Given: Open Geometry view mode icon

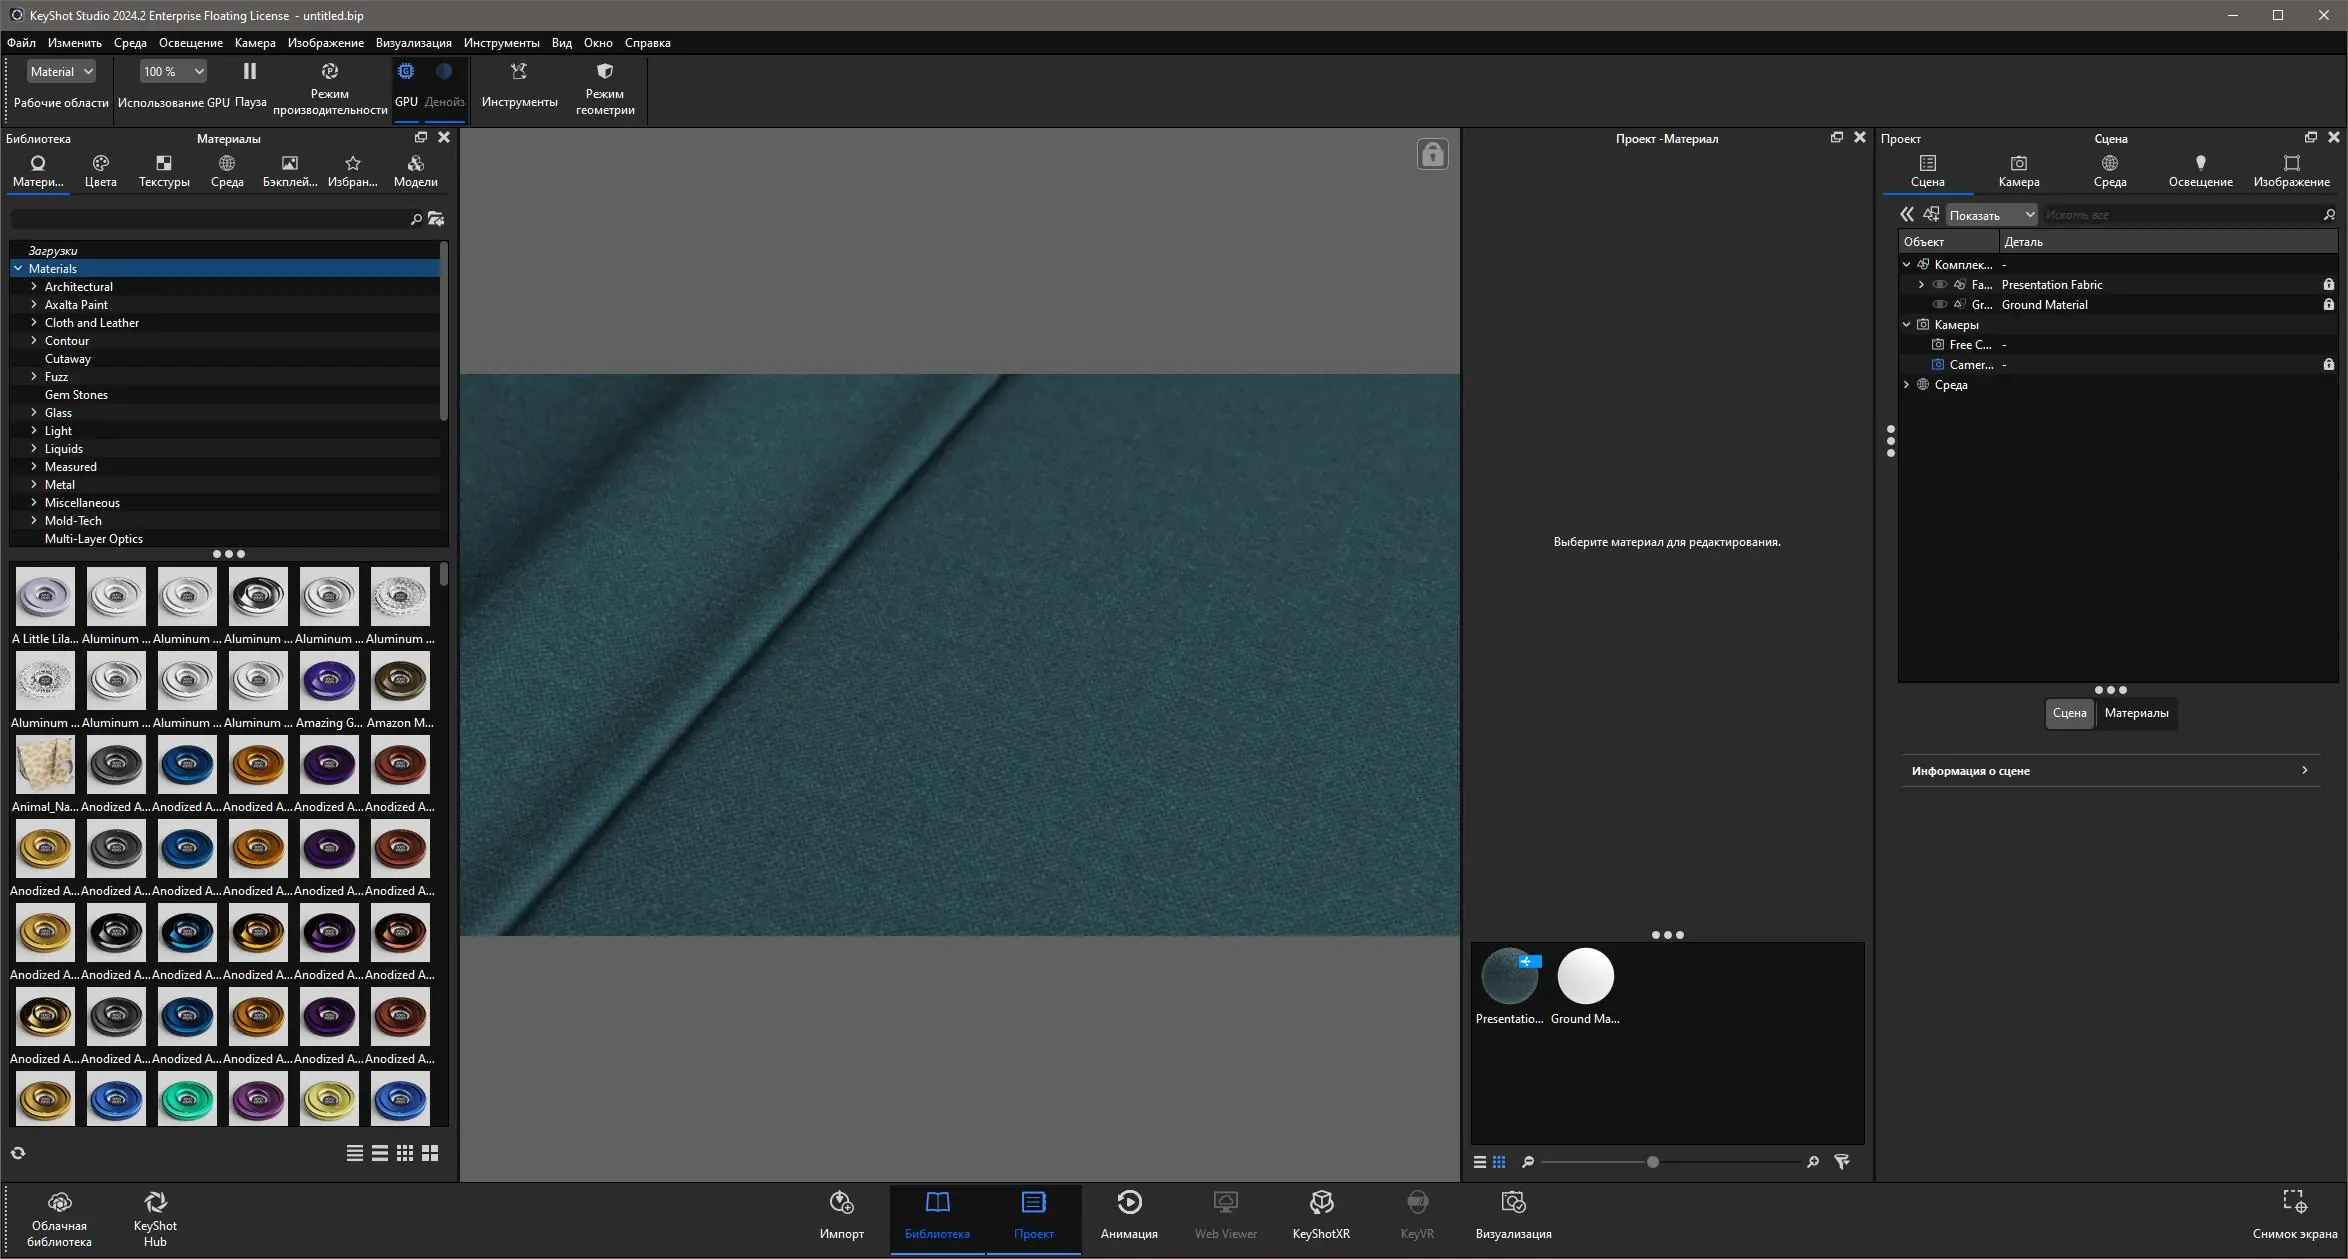Looking at the screenshot, I should (x=604, y=72).
